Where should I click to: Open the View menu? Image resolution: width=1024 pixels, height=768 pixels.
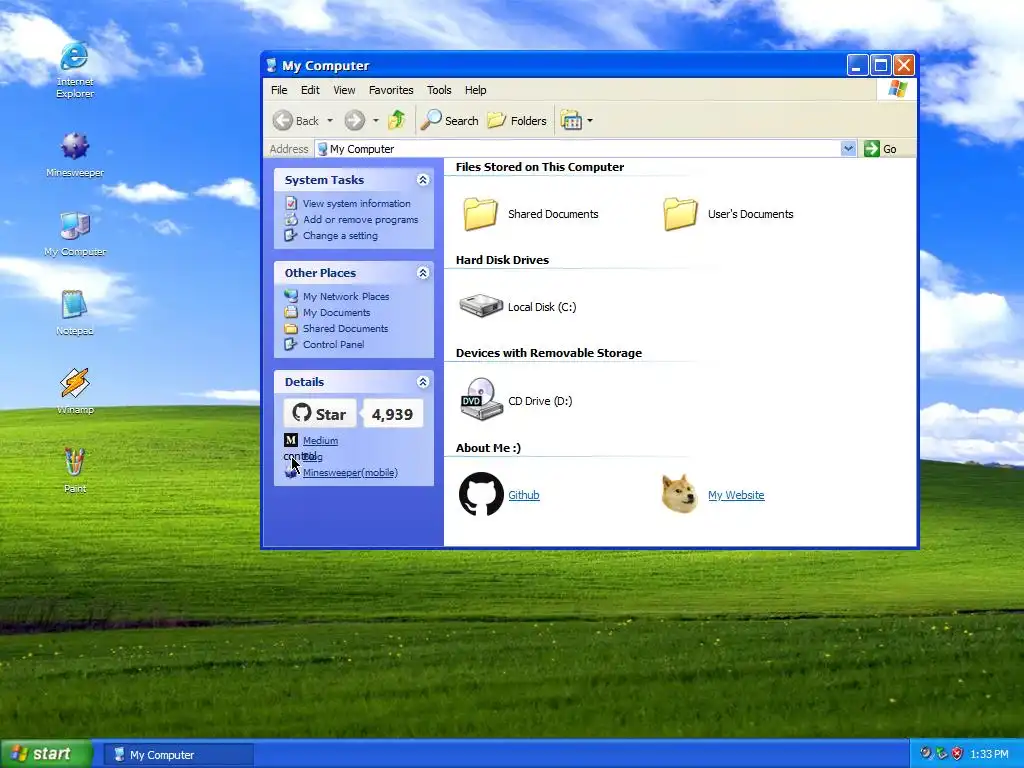(x=344, y=90)
